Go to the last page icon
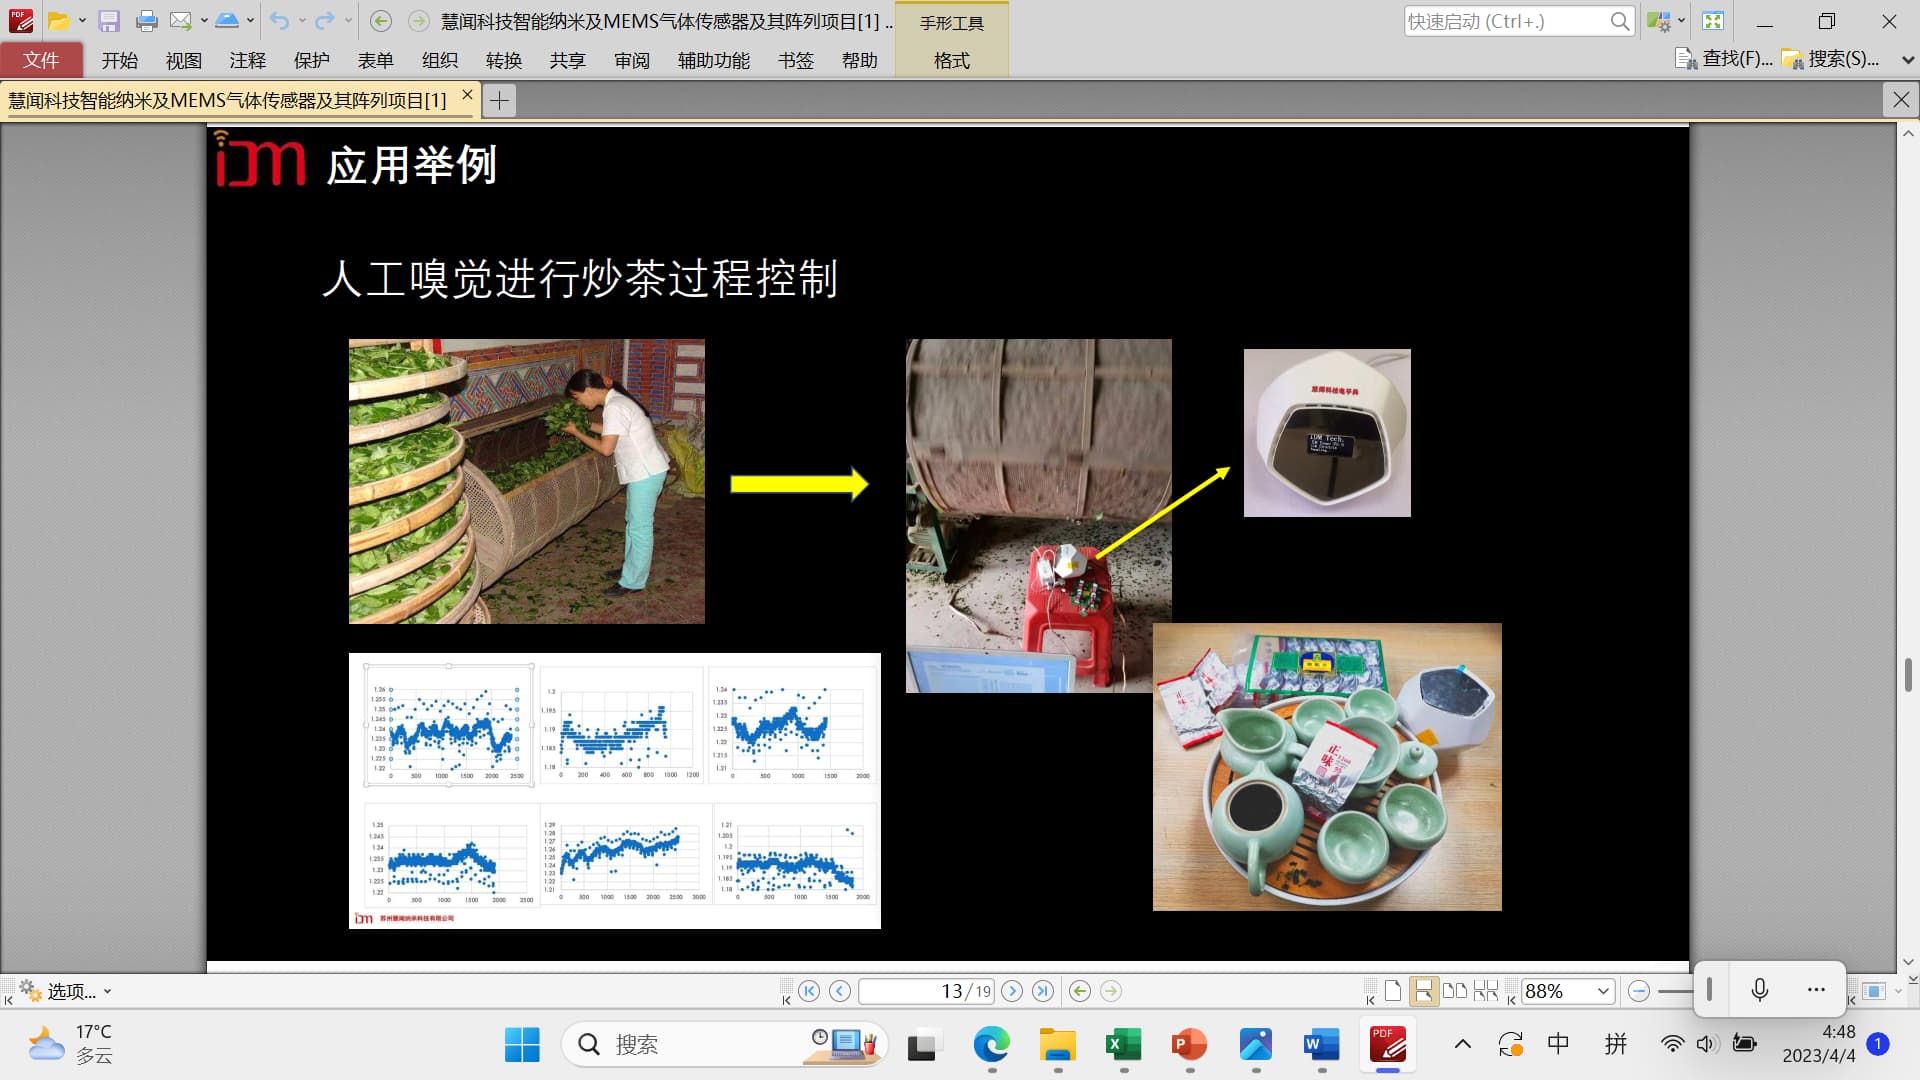The height and width of the screenshot is (1080, 1920). click(1043, 991)
